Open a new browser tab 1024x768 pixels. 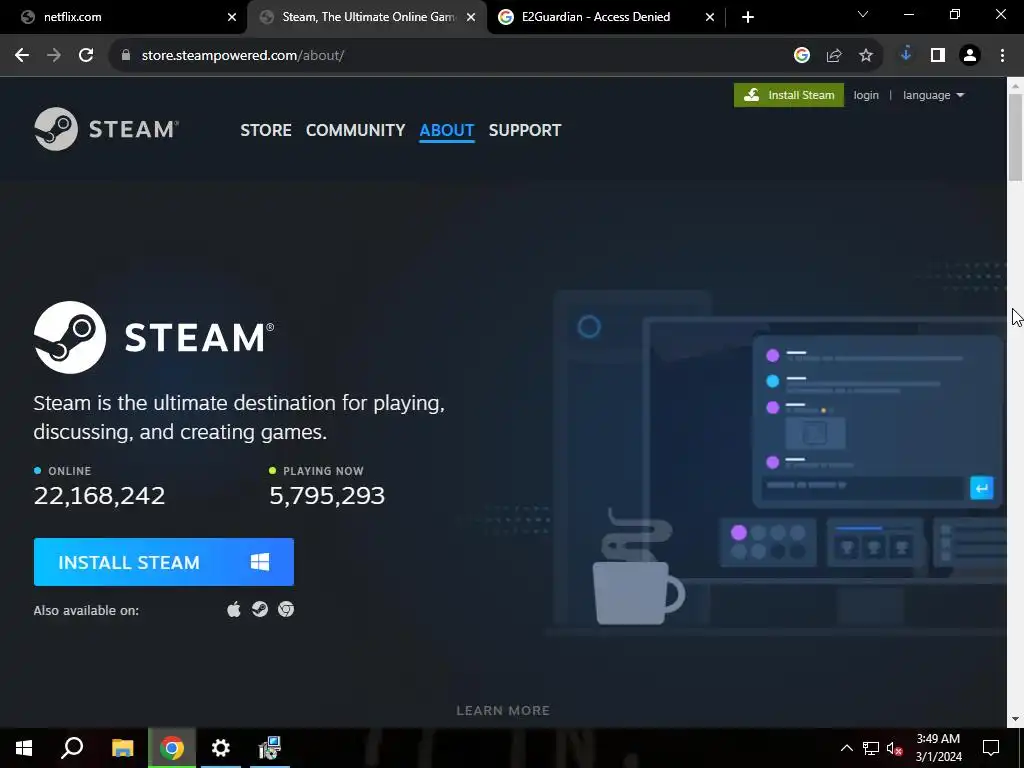pyautogui.click(x=748, y=18)
